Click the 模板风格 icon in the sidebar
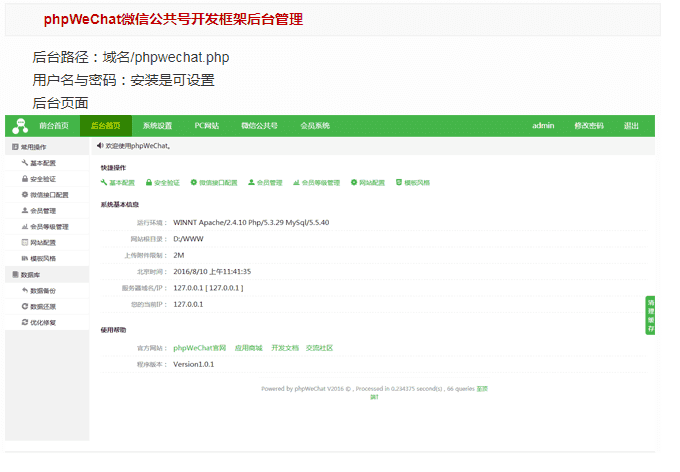 [x=25, y=258]
